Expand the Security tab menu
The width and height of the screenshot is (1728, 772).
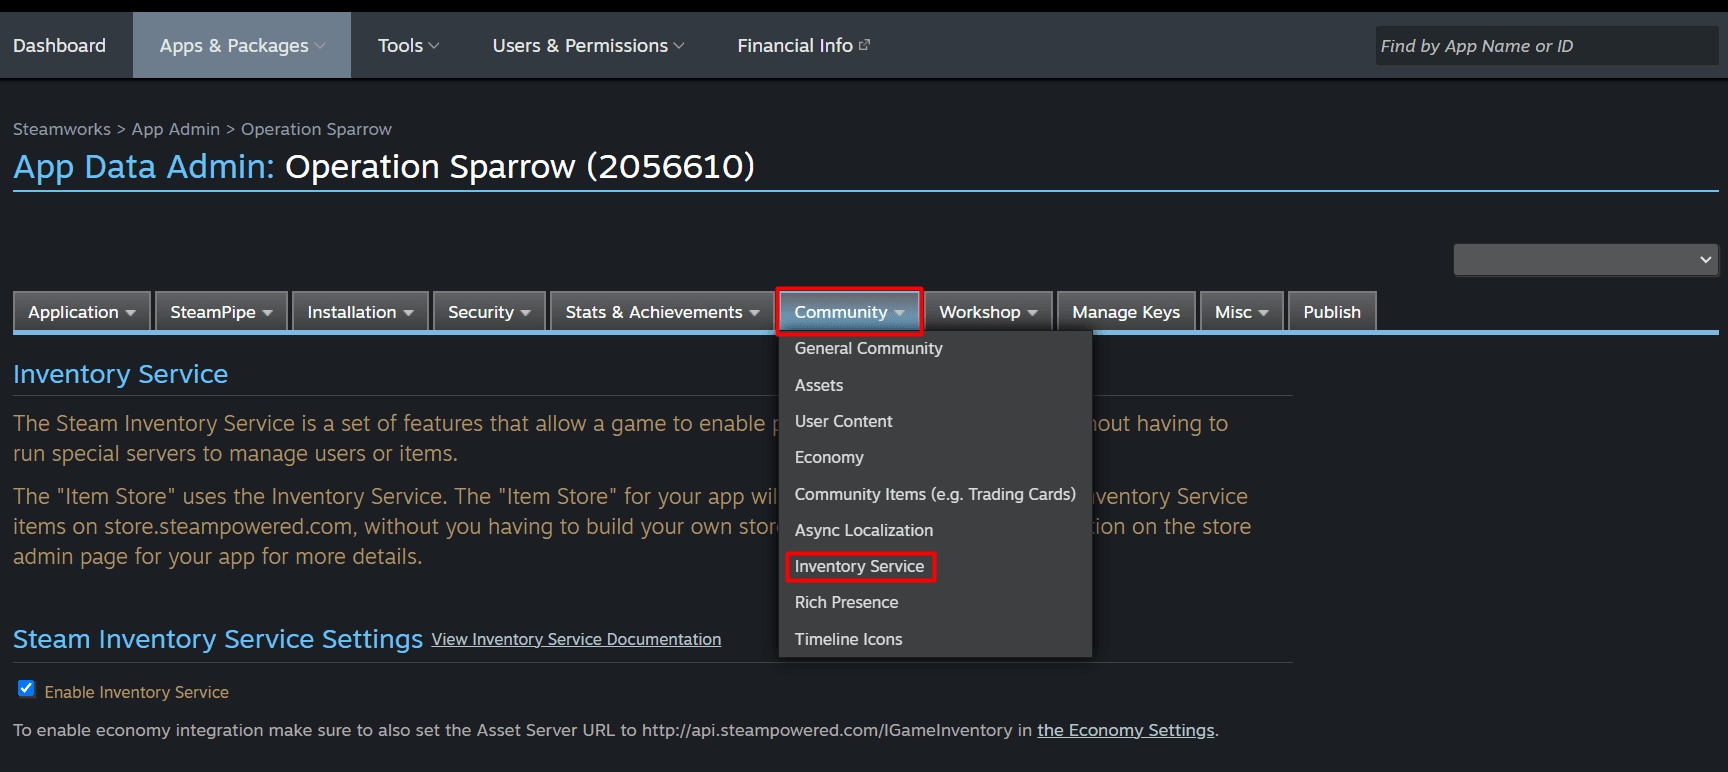click(x=489, y=312)
